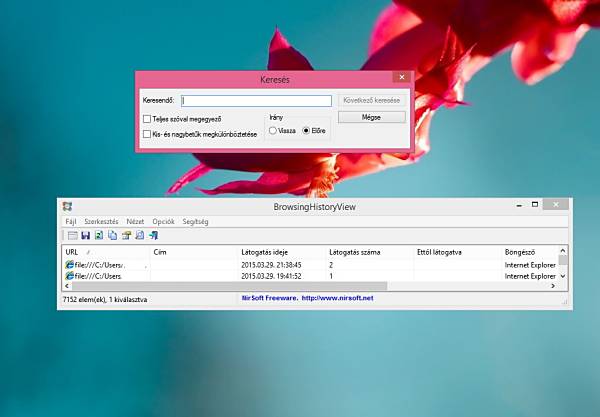Click the '7152 elem(ek), 1 kiválasztva' status text
The width and height of the screenshot is (600, 417).
click(105, 300)
